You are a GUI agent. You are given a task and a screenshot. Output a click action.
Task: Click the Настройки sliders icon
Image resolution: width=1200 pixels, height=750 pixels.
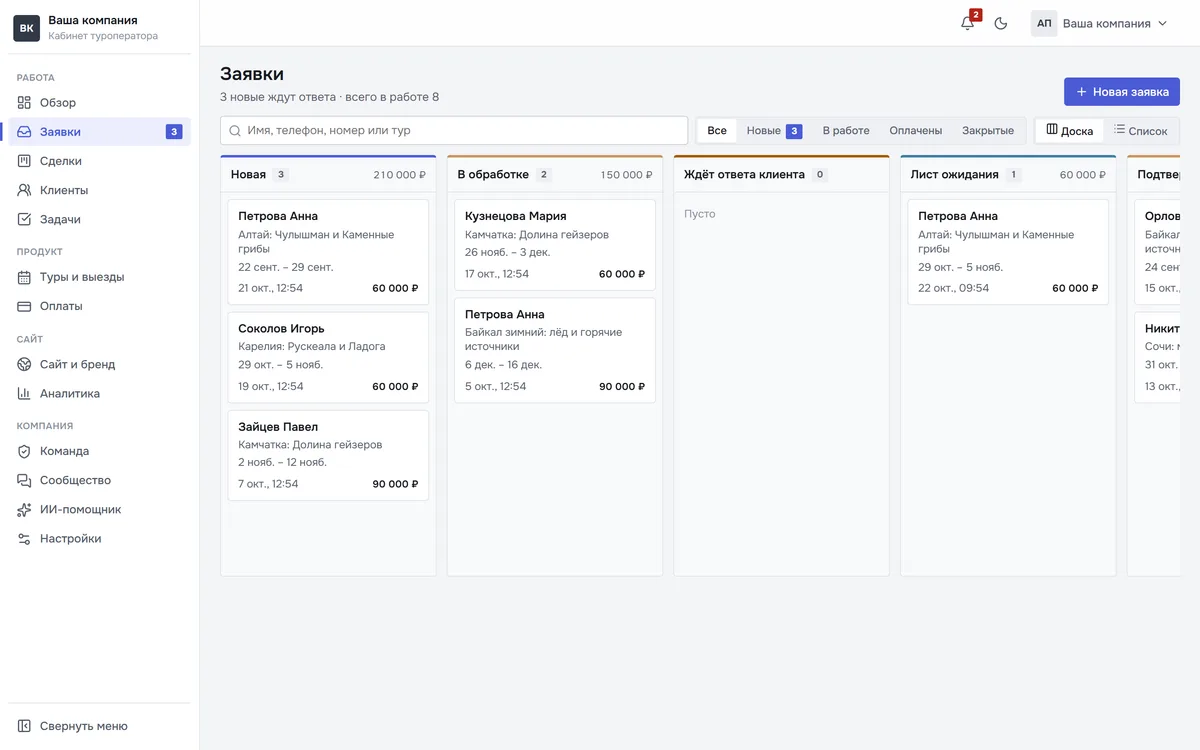[x=25, y=538]
